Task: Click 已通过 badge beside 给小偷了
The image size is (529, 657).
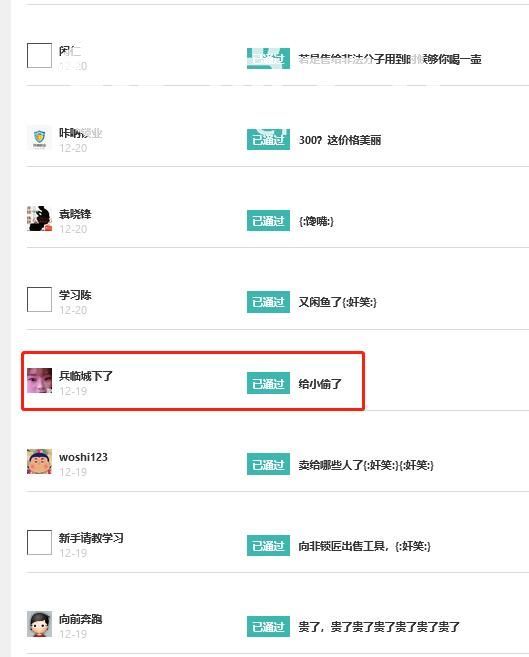Action: 268,383
